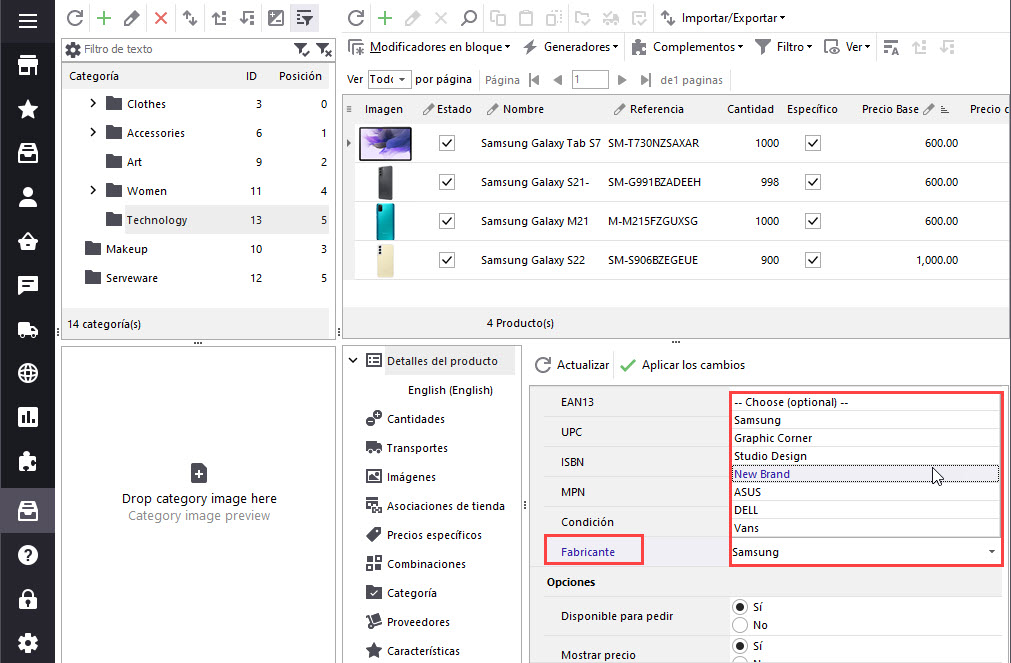The height and width of the screenshot is (663, 1011).
Task: Toggle Estado checkbox for Samsung Galaxy M21
Action: pos(447,221)
